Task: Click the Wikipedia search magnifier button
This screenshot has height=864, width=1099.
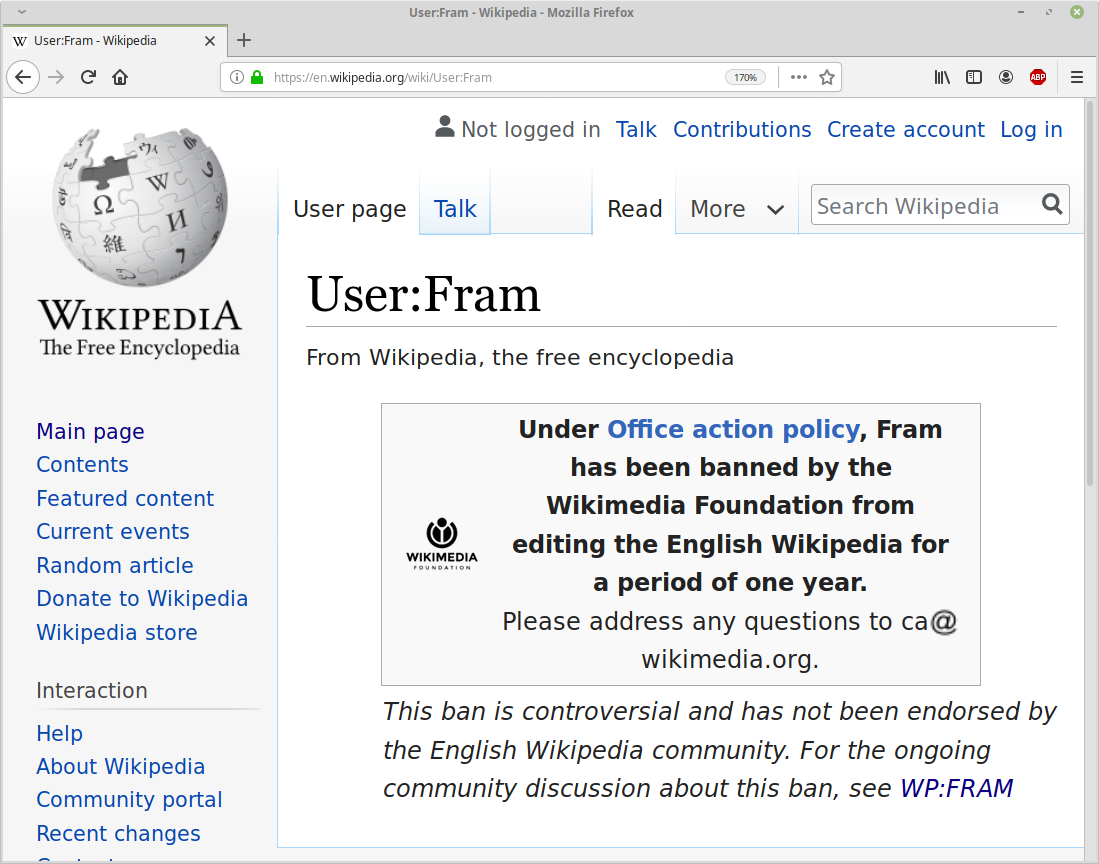Action: [1052, 204]
